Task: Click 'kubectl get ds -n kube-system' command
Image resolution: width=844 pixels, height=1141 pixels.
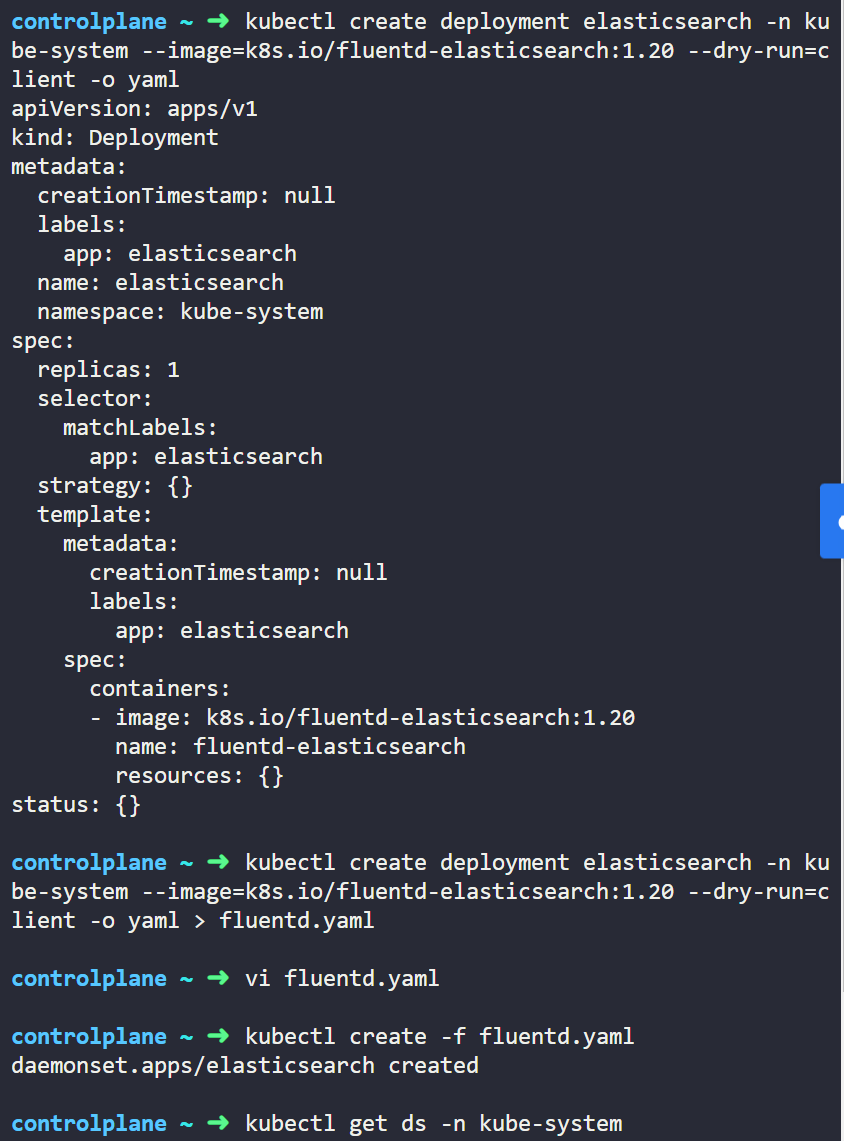Action: click(x=434, y=1124)
